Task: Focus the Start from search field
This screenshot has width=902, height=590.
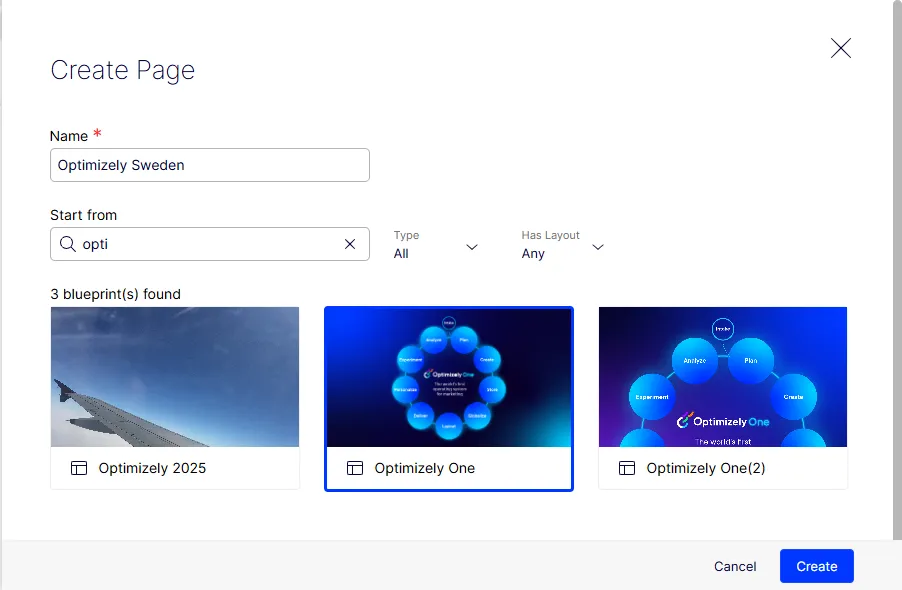Action: (210, 244)
